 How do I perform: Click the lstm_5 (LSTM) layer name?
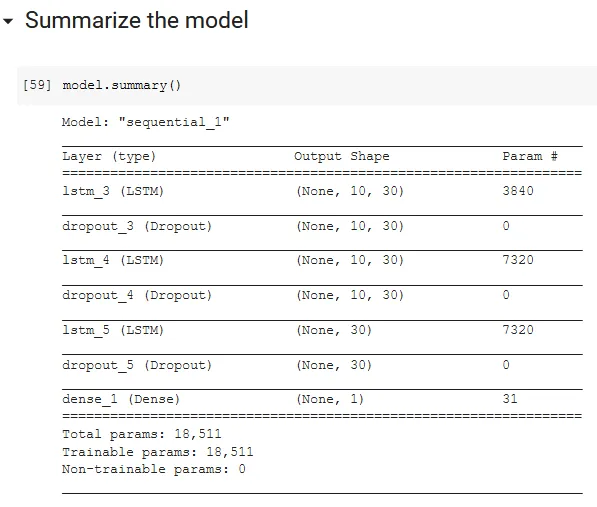click(113, 330)
